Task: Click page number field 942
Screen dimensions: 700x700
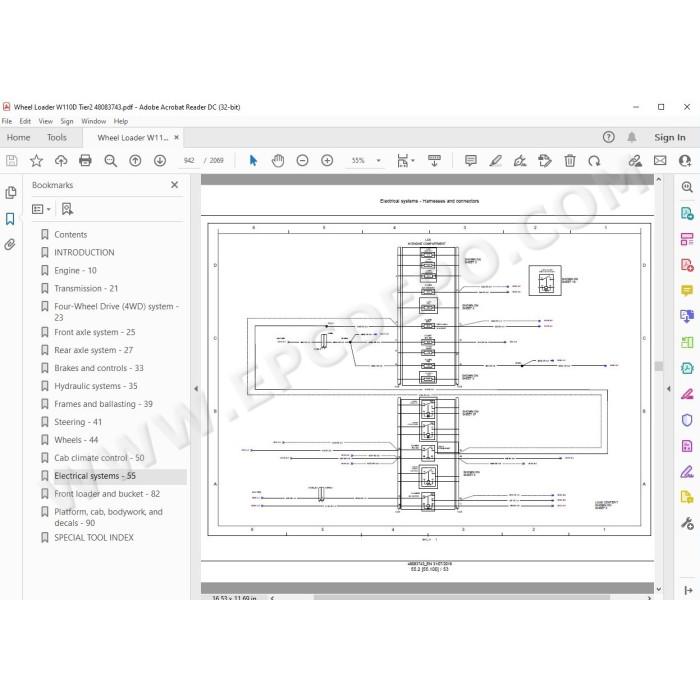Action: [x=189, y=160]
